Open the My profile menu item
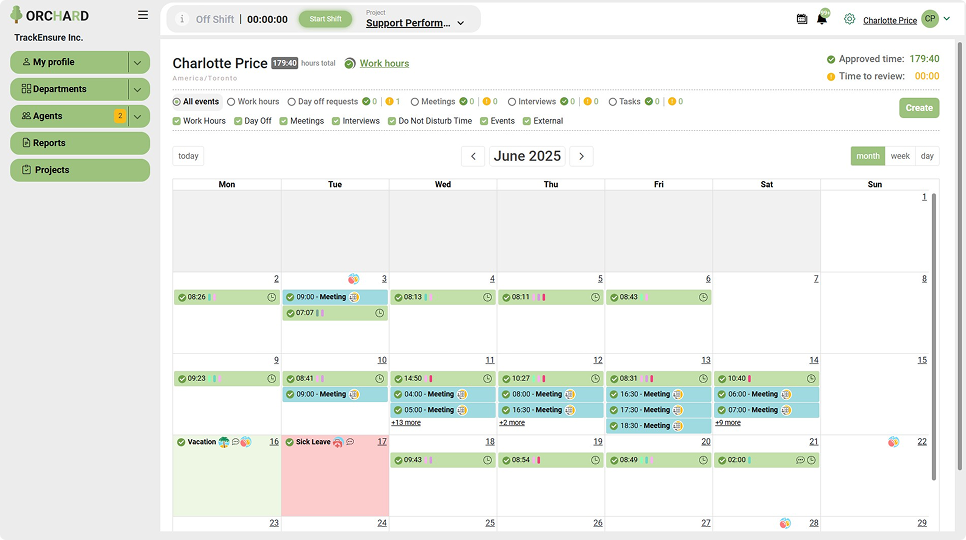Image resolution: width=966 pixels, height=540 pixels. click(x=69, y=62)
